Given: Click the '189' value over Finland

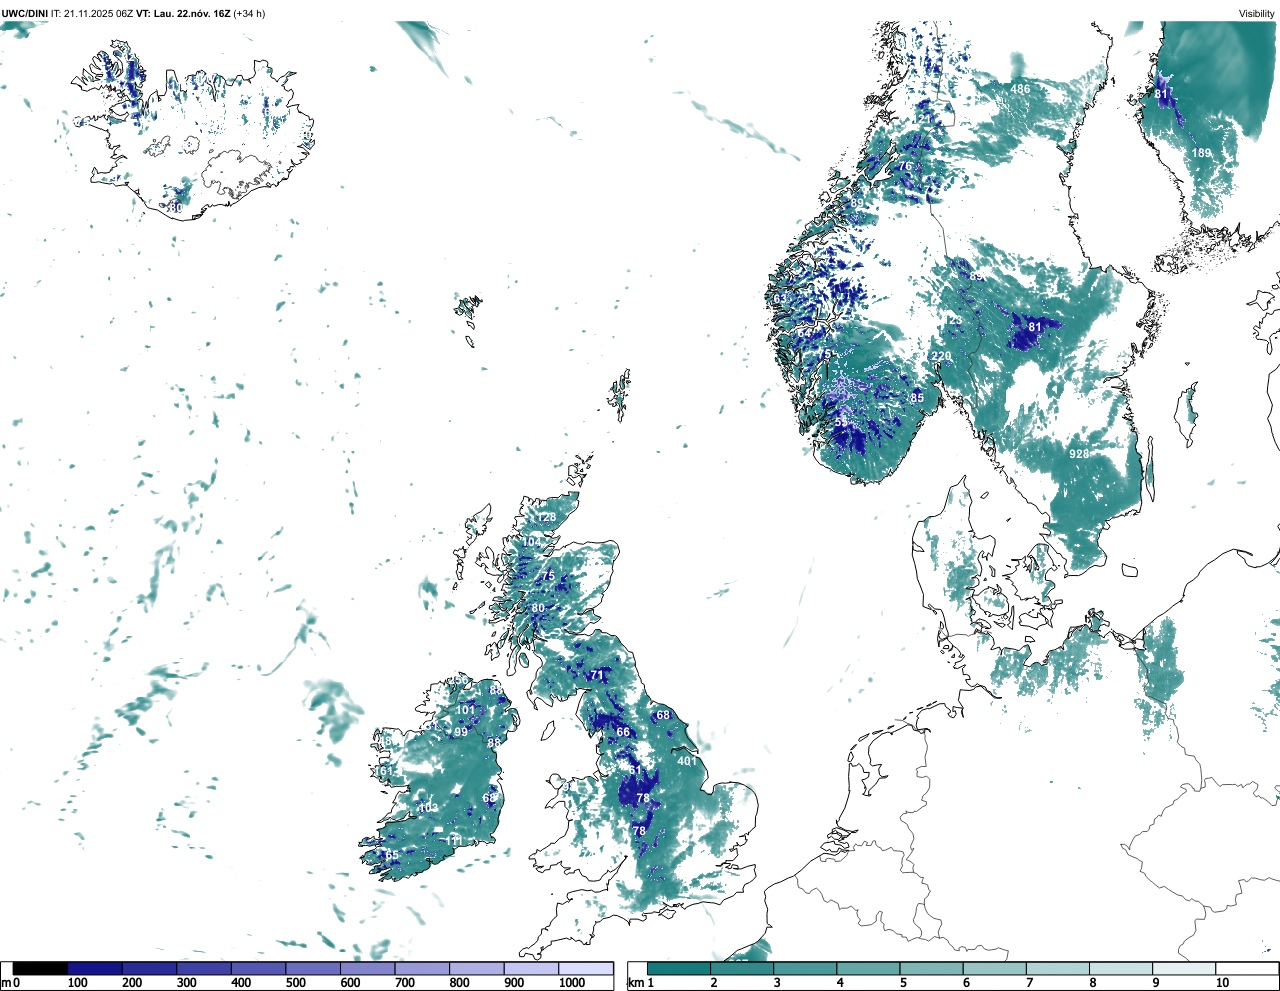Looking at the screenshot, I should pyautogui.click(x=1201, y=153).
